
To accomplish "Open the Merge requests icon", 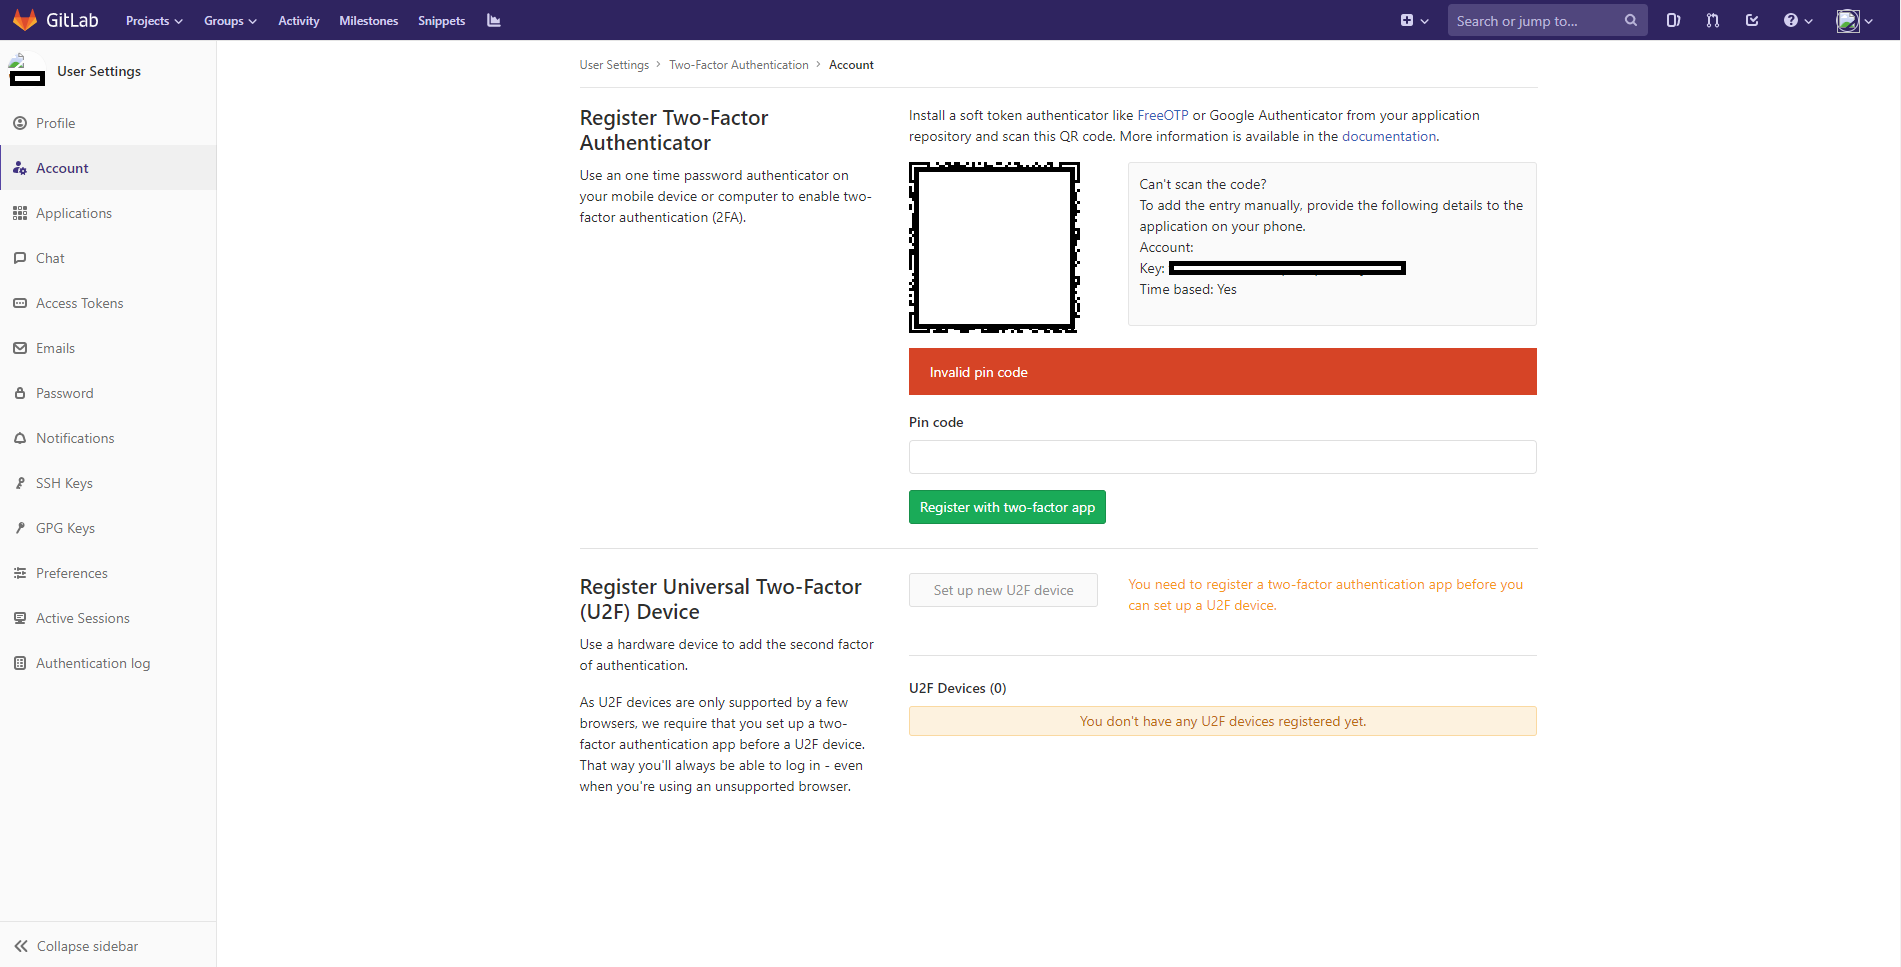I will click(1712, 20).
